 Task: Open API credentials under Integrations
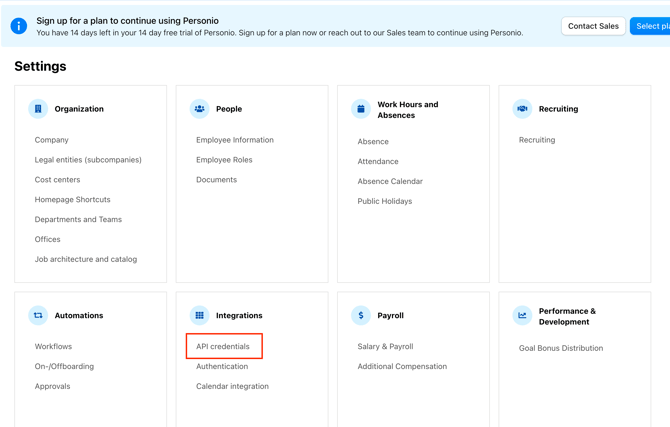tap(223, 346)
